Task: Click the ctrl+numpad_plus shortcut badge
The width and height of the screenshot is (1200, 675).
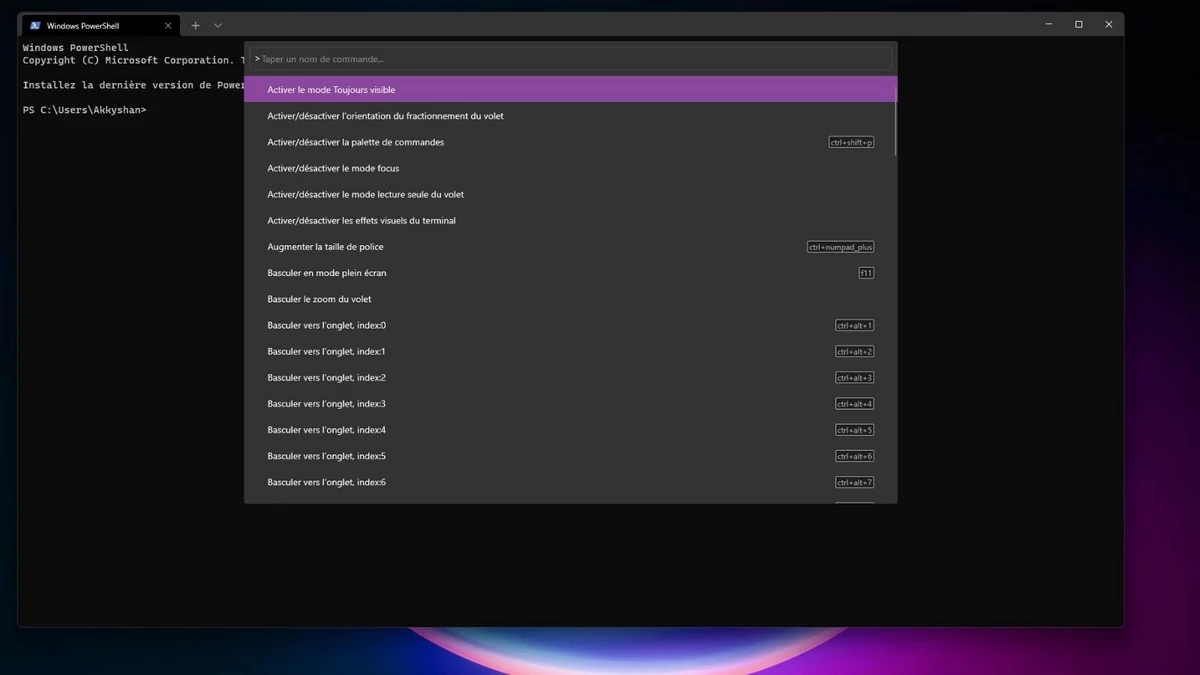Action: tap(841, 247)
